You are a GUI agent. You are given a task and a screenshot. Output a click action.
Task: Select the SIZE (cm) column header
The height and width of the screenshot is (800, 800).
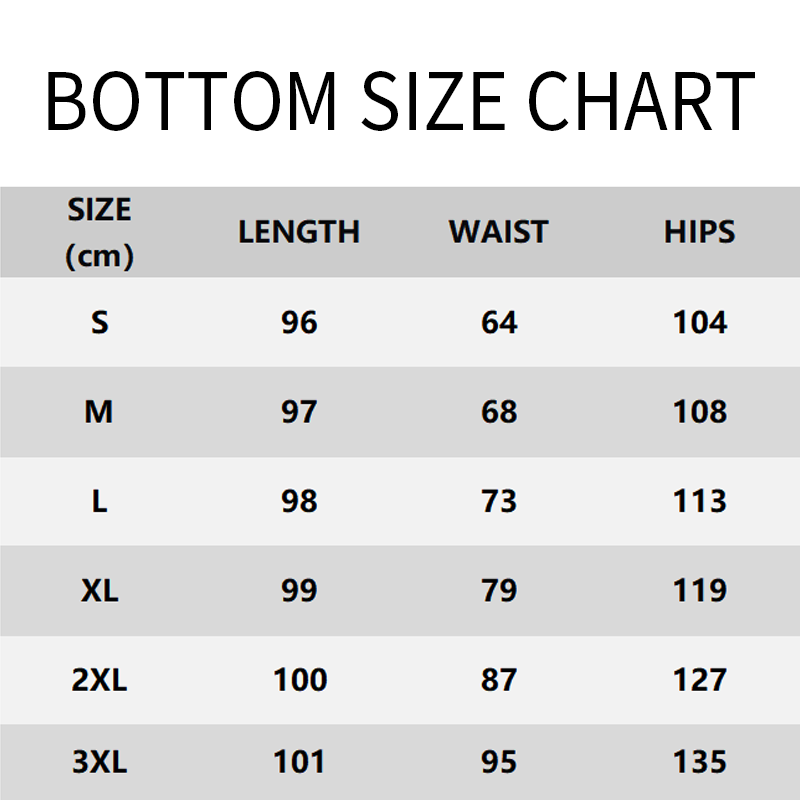(99, 233)
